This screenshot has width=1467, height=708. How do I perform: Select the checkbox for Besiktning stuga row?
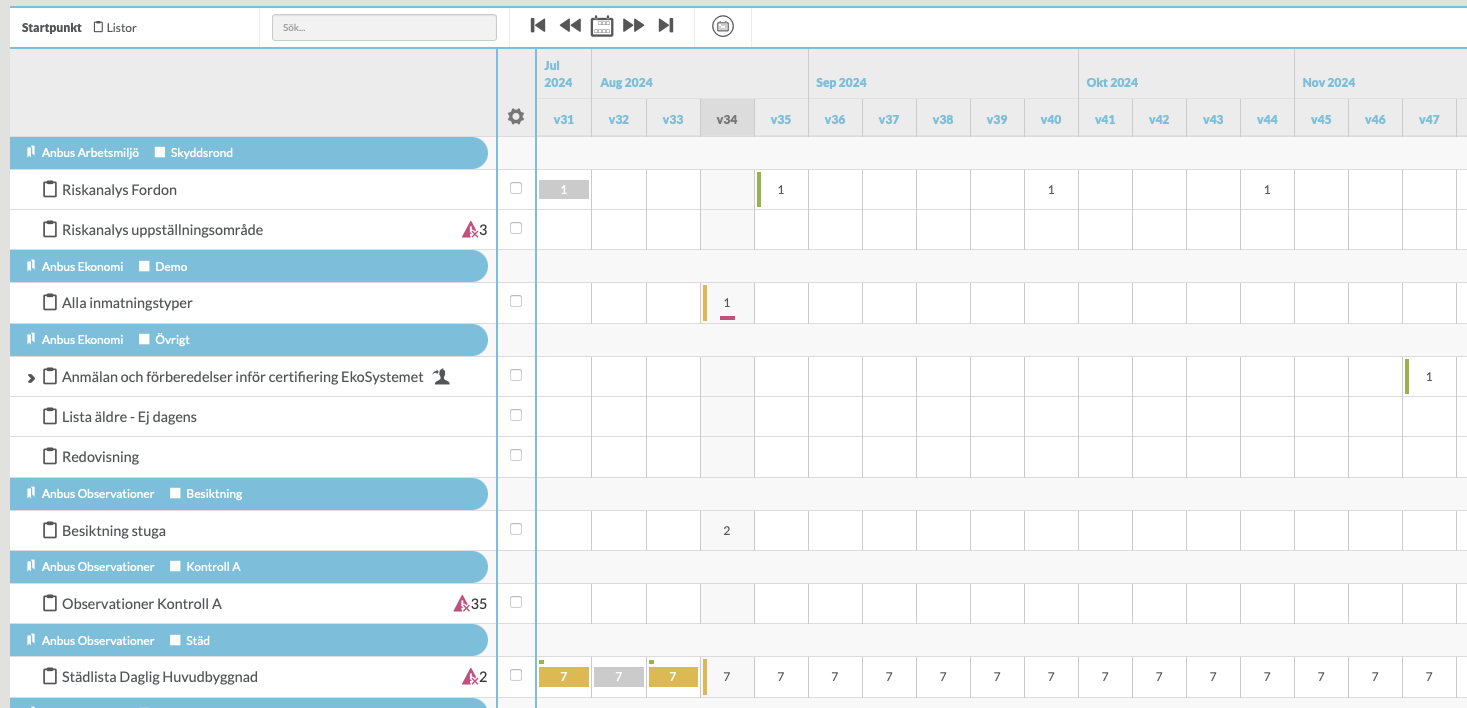pos(516,529)
